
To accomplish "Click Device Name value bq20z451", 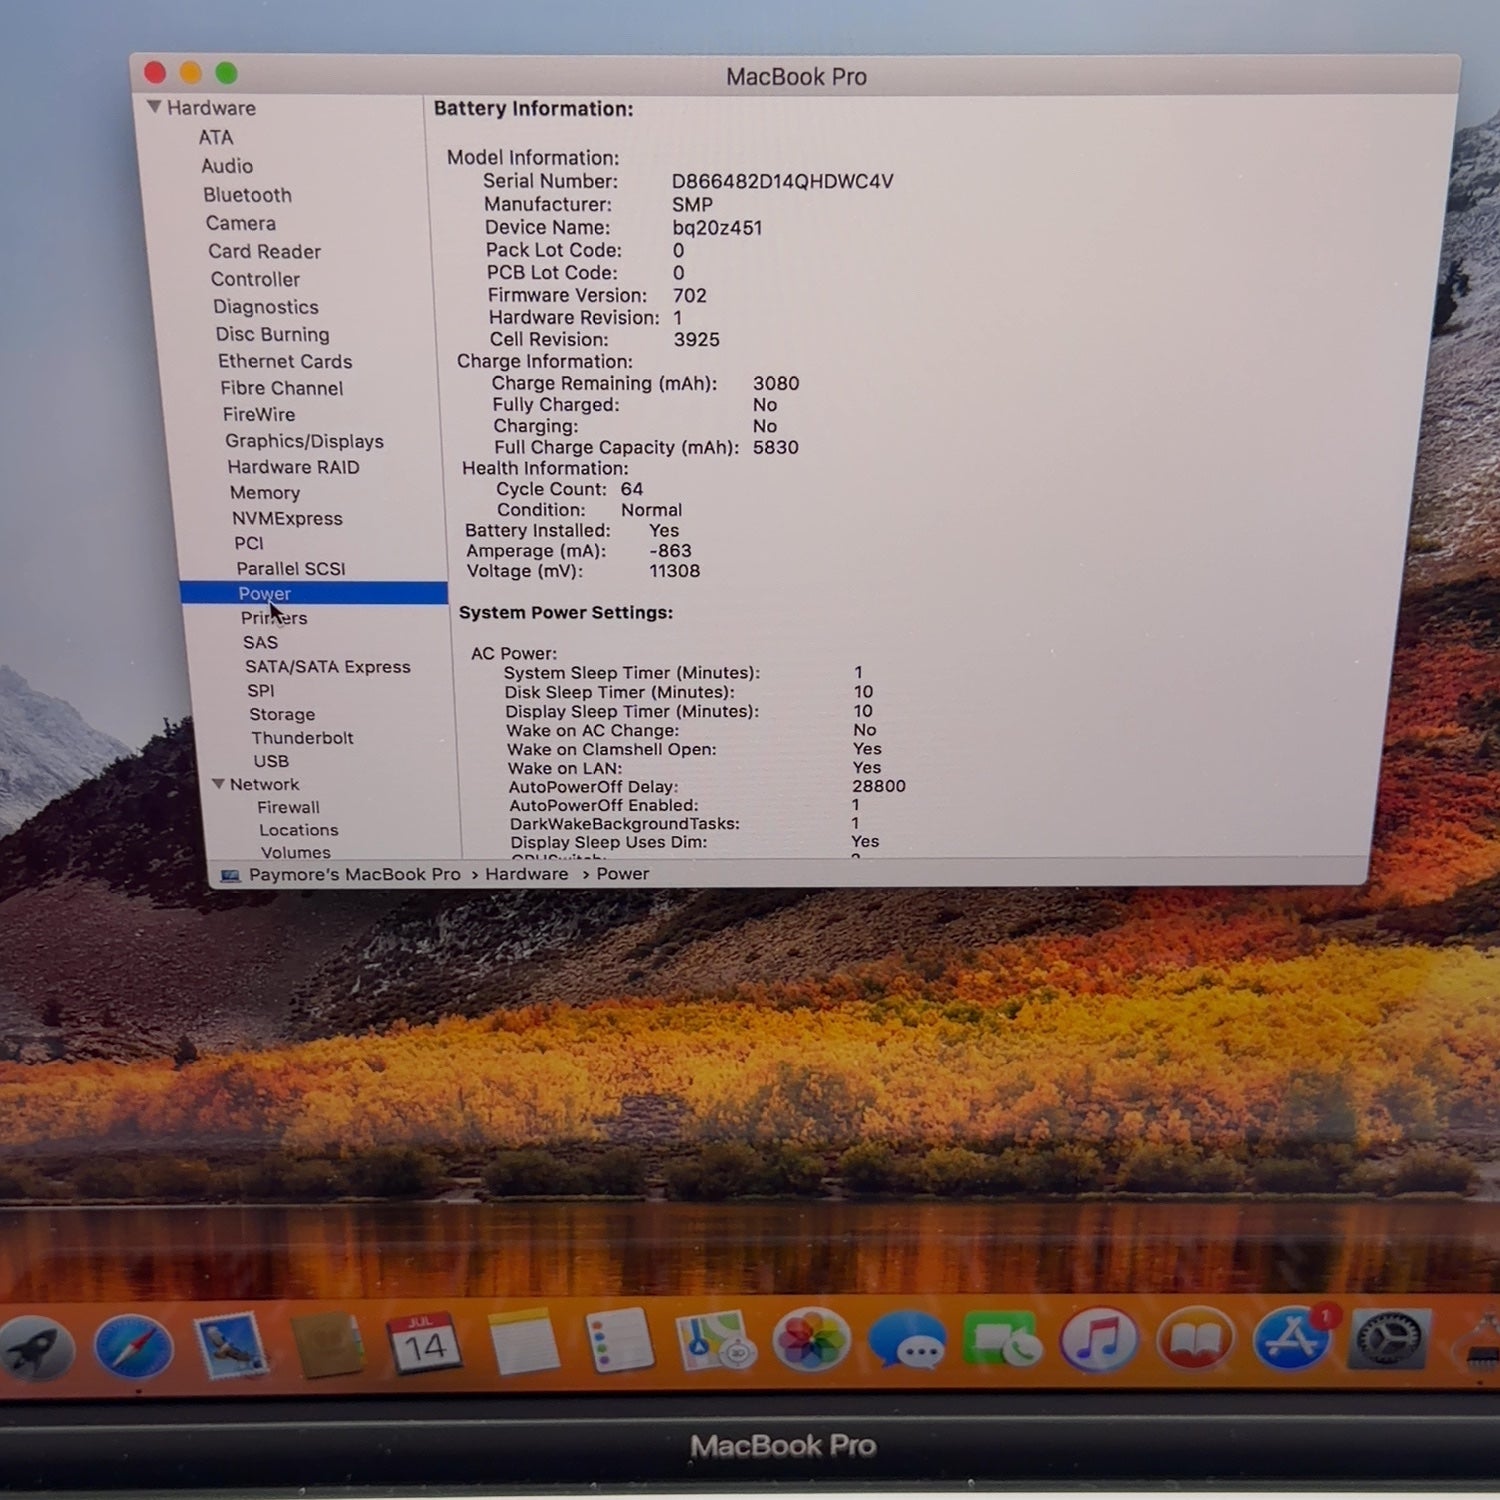I will click(x=717, y=228).
